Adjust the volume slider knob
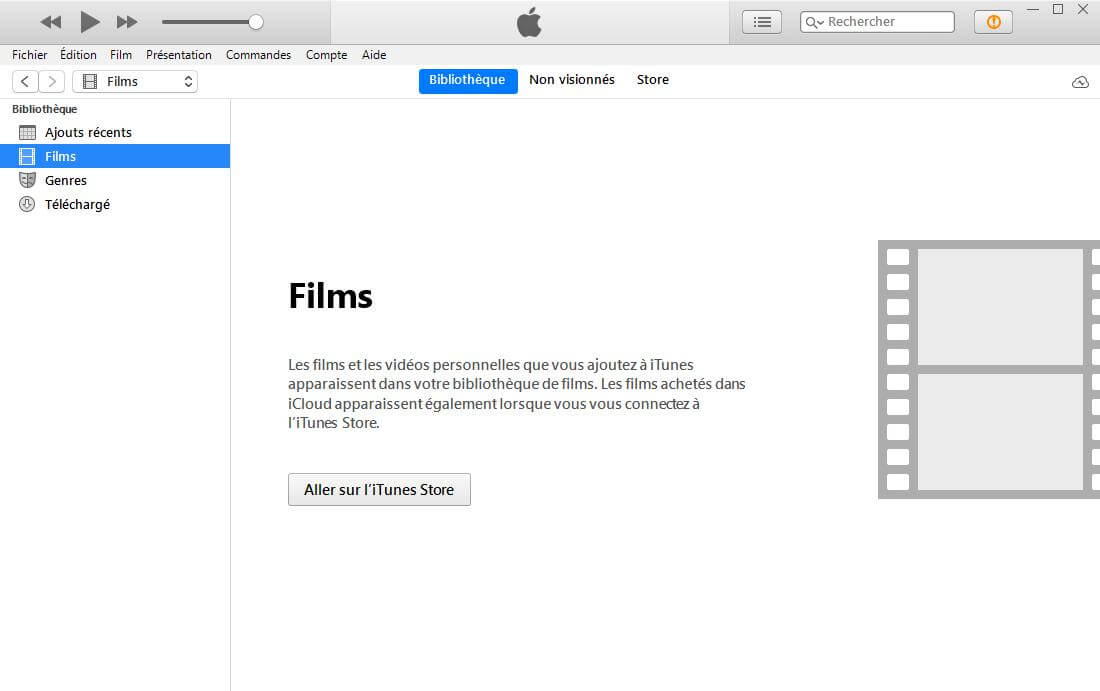This screenshot has height=691, width=1100. coord(256,22)
